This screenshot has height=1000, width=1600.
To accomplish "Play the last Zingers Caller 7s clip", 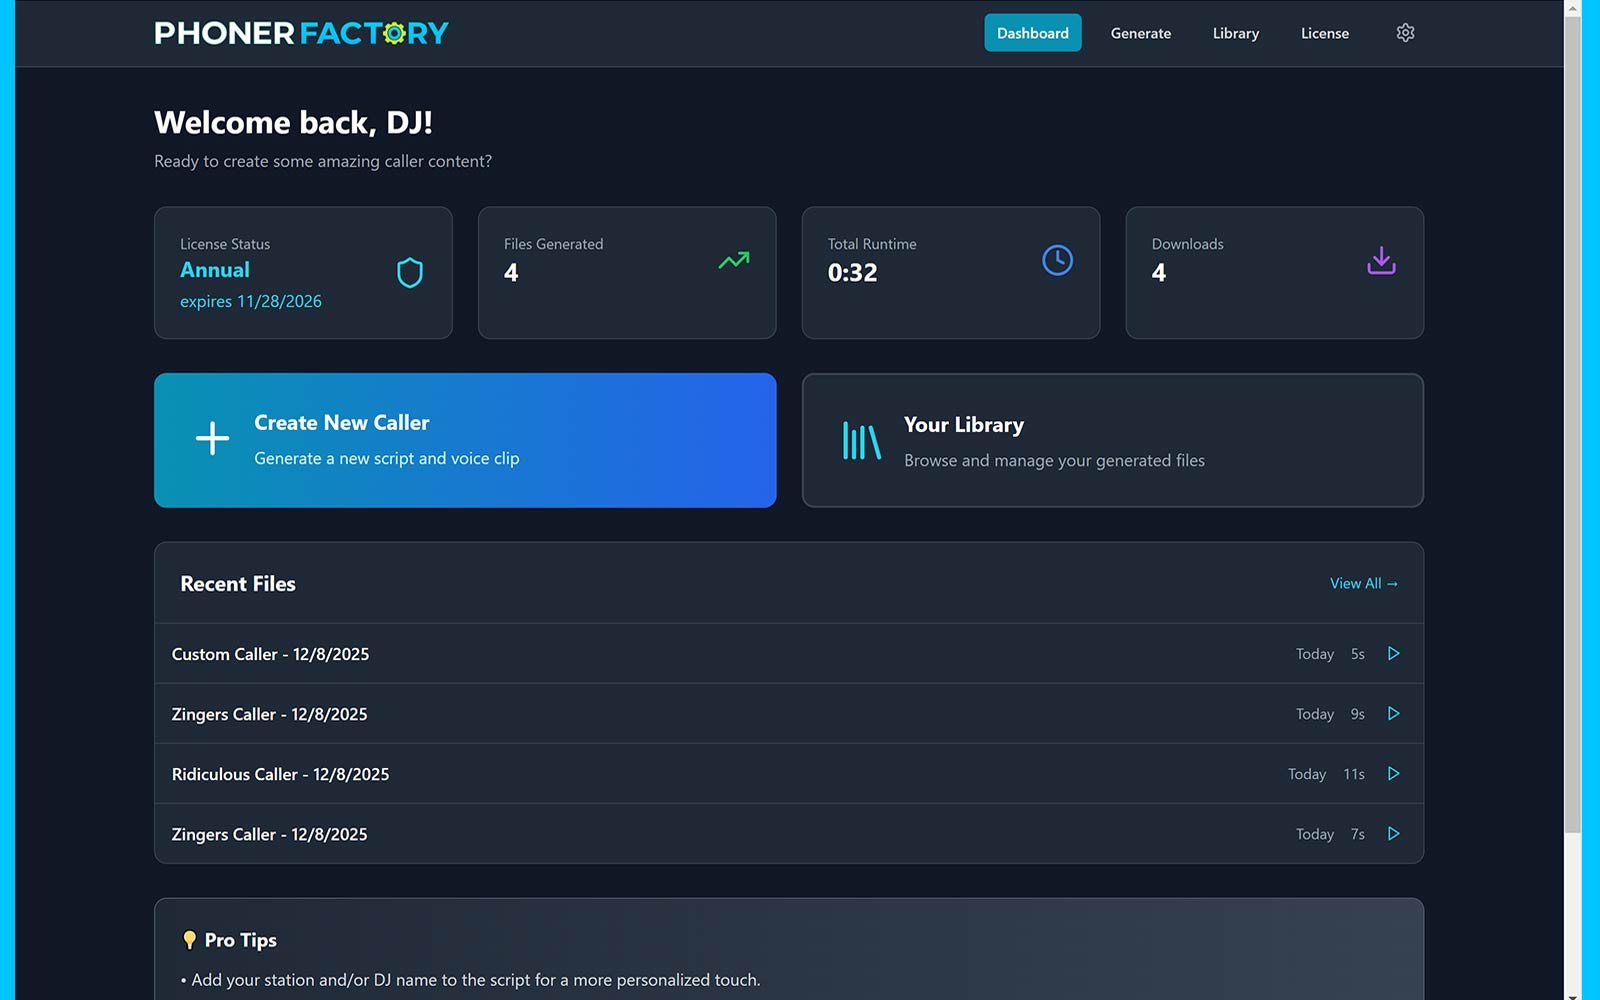I will [1393, 834].
